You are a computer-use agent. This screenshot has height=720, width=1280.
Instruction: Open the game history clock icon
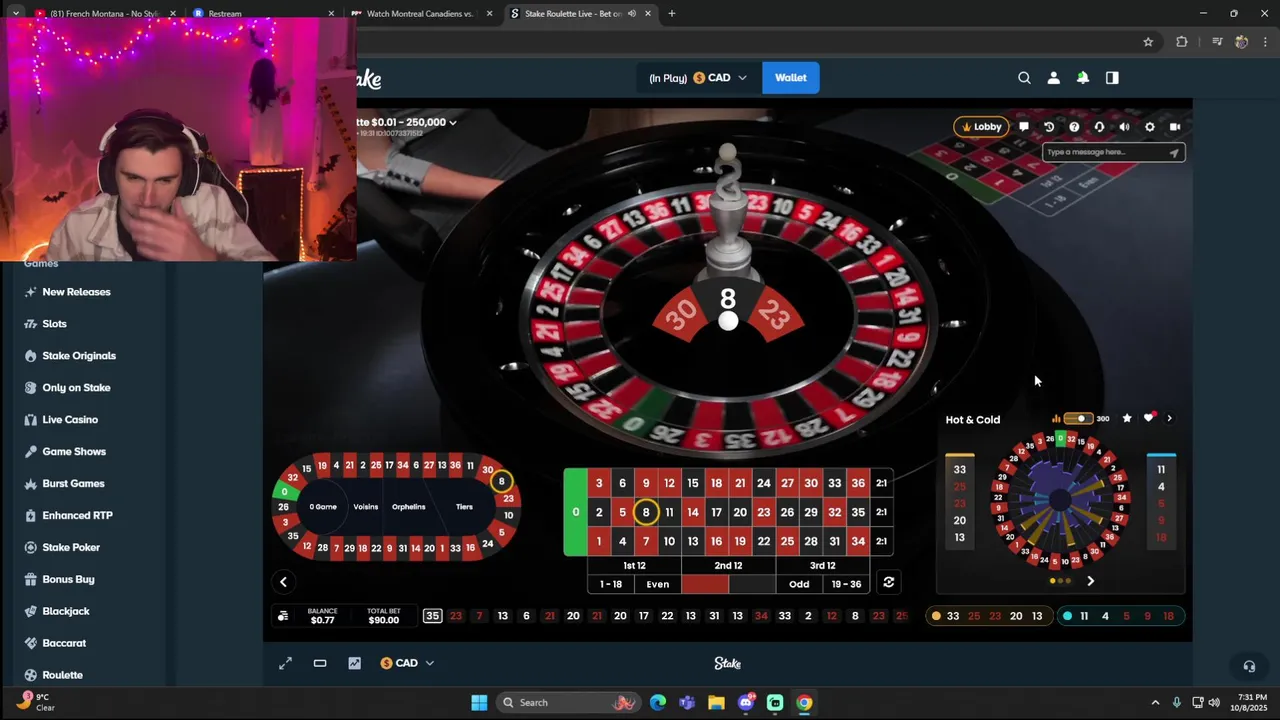pyautogui.click(x=1049, y=127)
